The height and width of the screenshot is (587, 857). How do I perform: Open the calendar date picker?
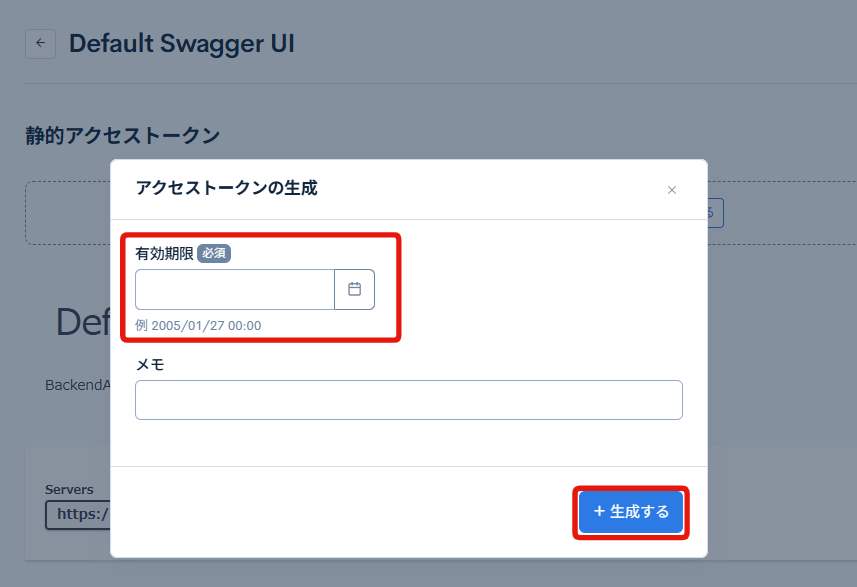pyautogui.click(x=354, y=289)
